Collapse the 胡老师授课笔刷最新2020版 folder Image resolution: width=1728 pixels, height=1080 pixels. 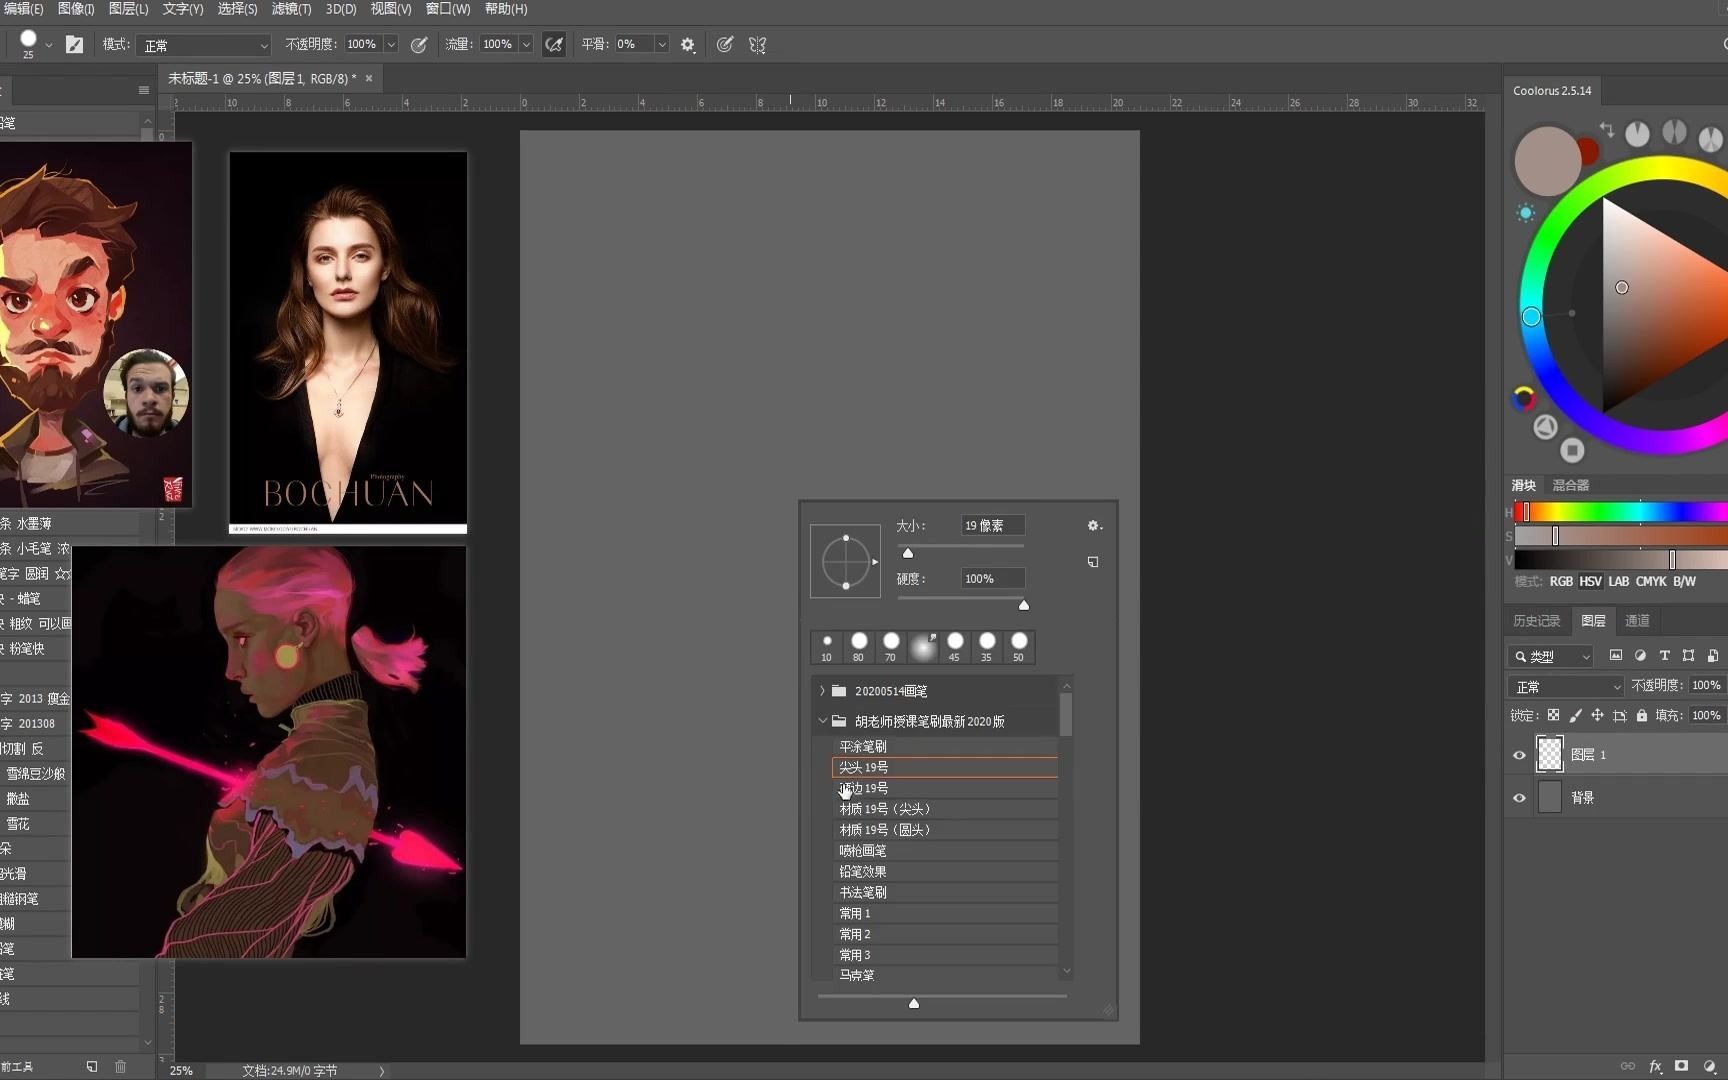coord(822,721)
